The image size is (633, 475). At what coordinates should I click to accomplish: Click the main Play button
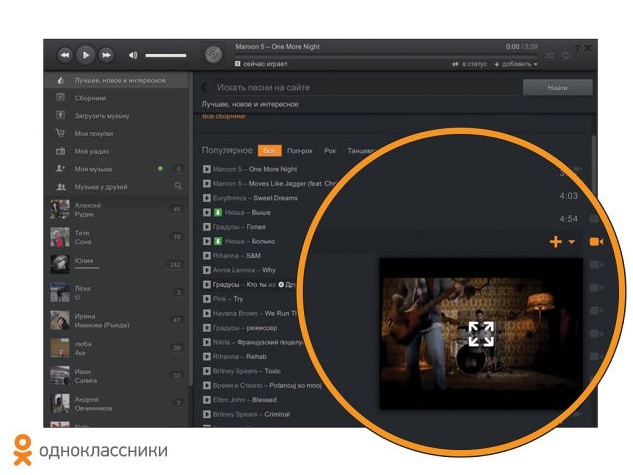coord(85,55)
